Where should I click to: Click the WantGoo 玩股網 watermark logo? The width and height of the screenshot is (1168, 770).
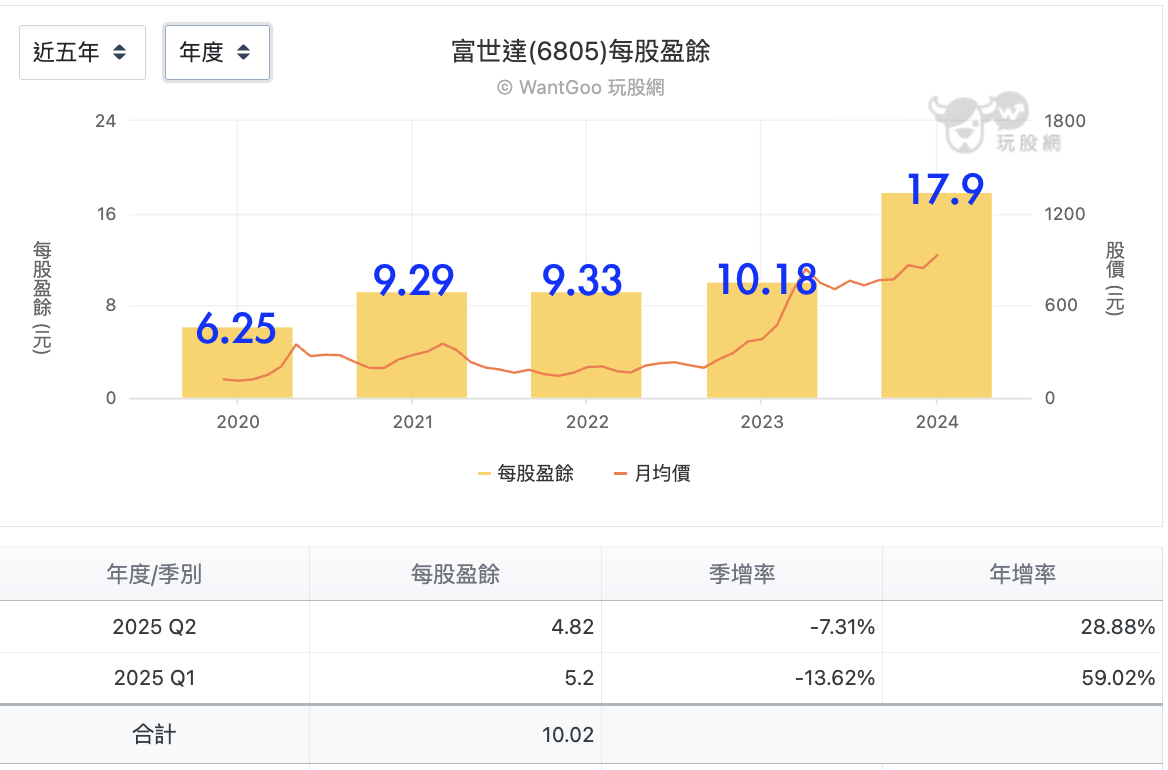993,123
